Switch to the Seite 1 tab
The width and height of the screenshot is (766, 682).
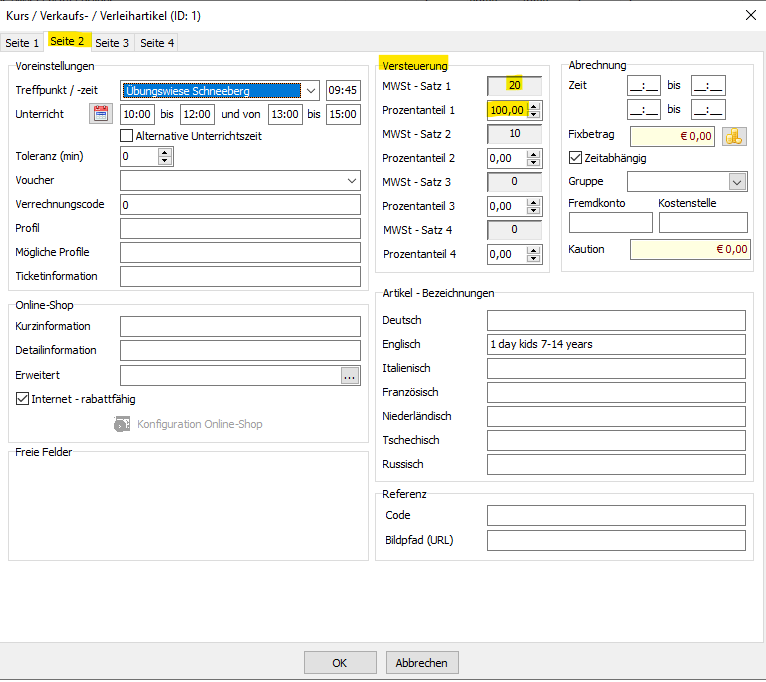[22, 43]
